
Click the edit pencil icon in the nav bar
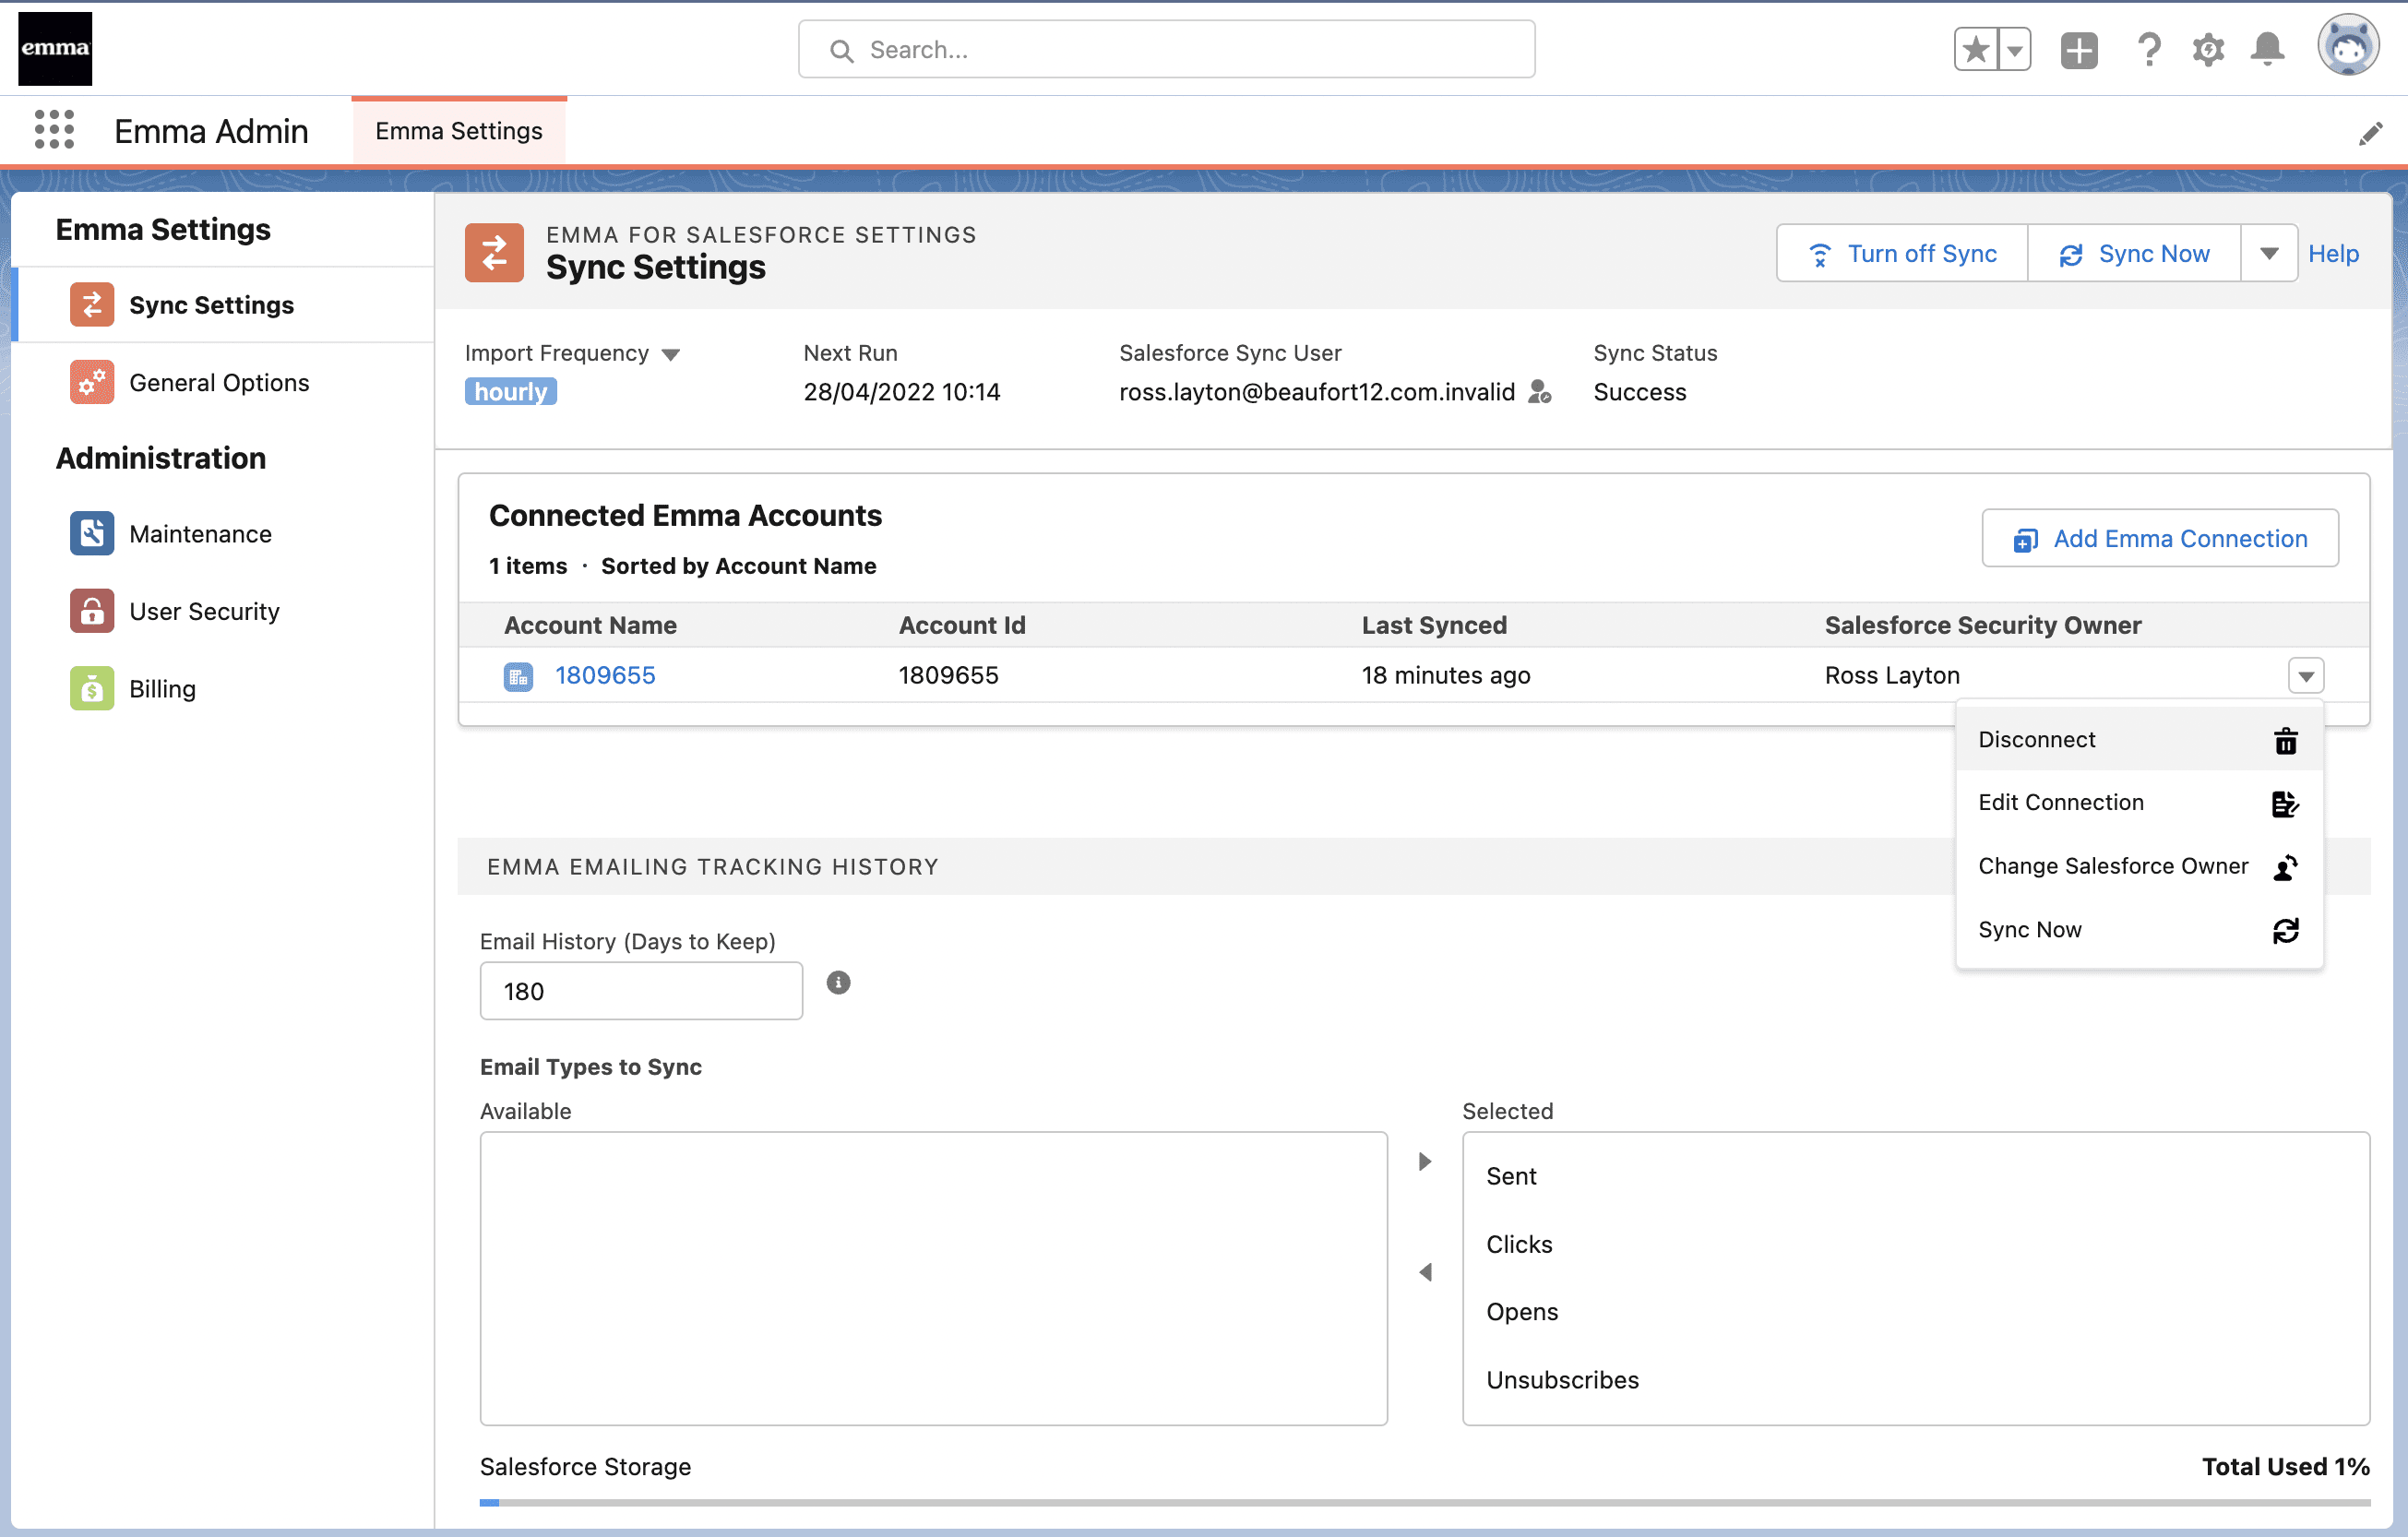(2370, 133)
